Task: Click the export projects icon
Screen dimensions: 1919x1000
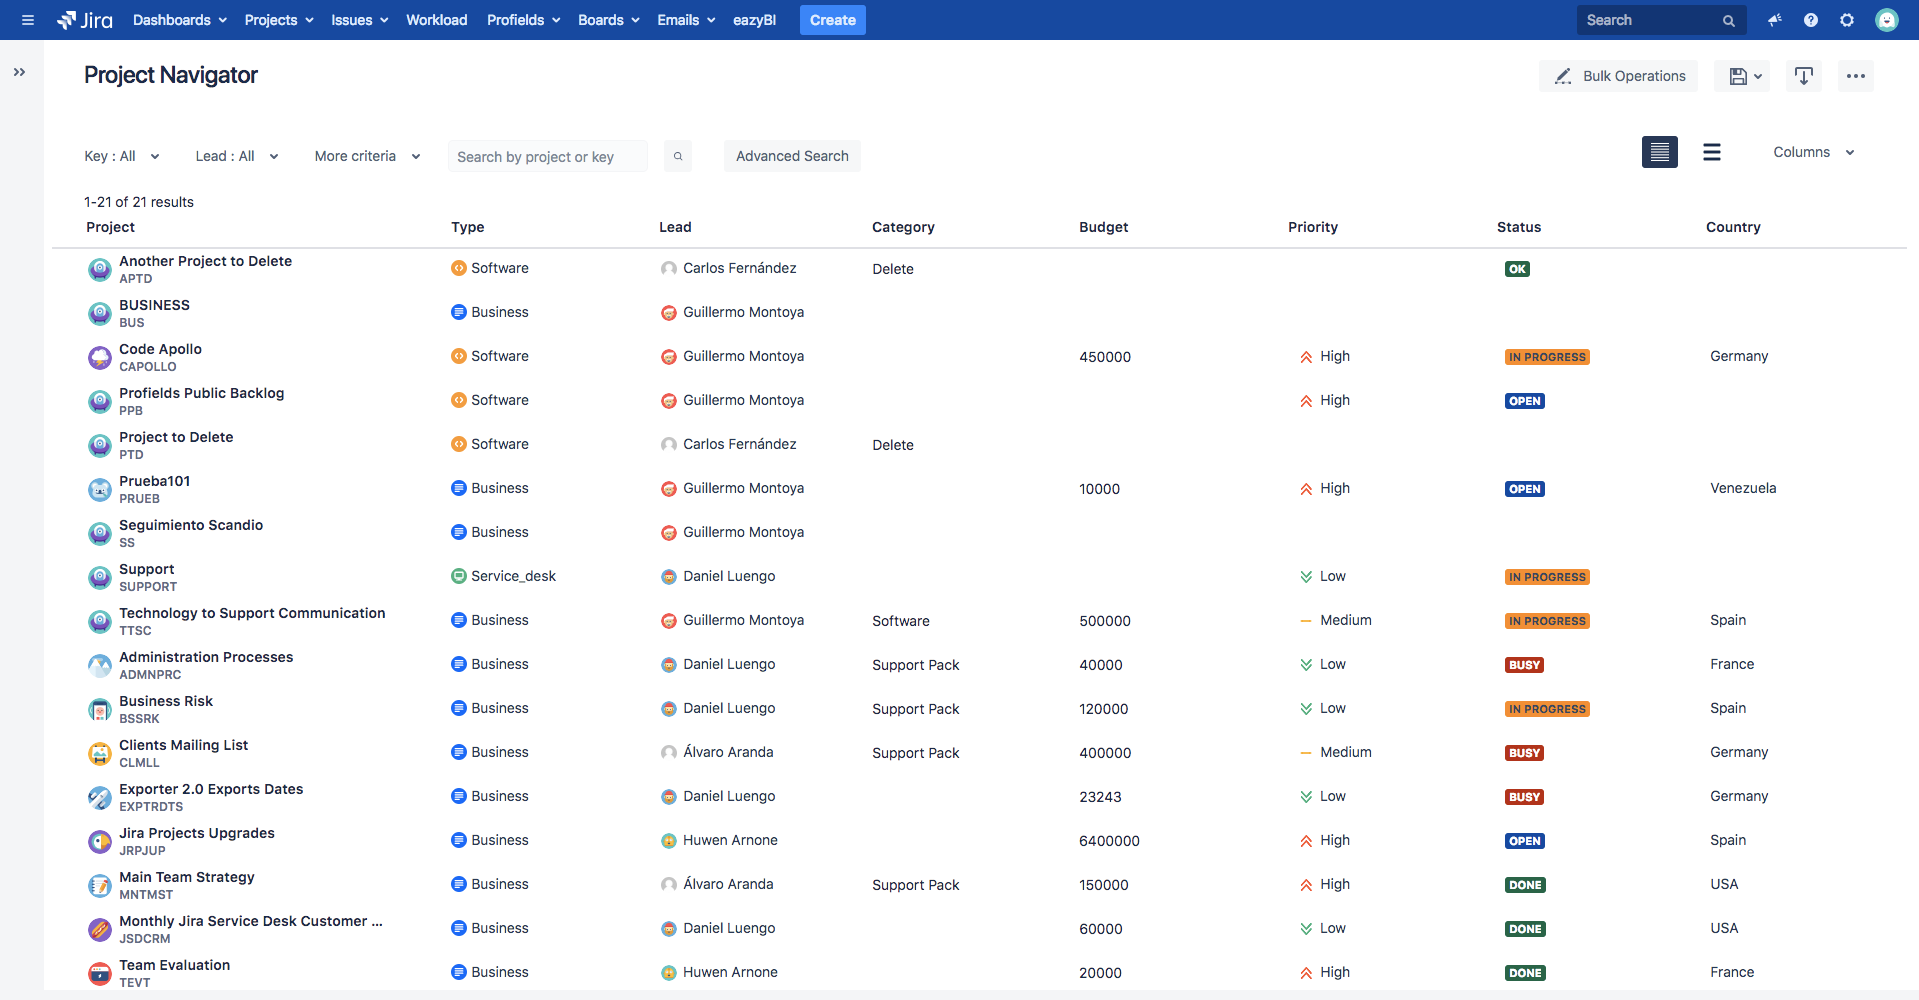Action: tap(1803, 76)
